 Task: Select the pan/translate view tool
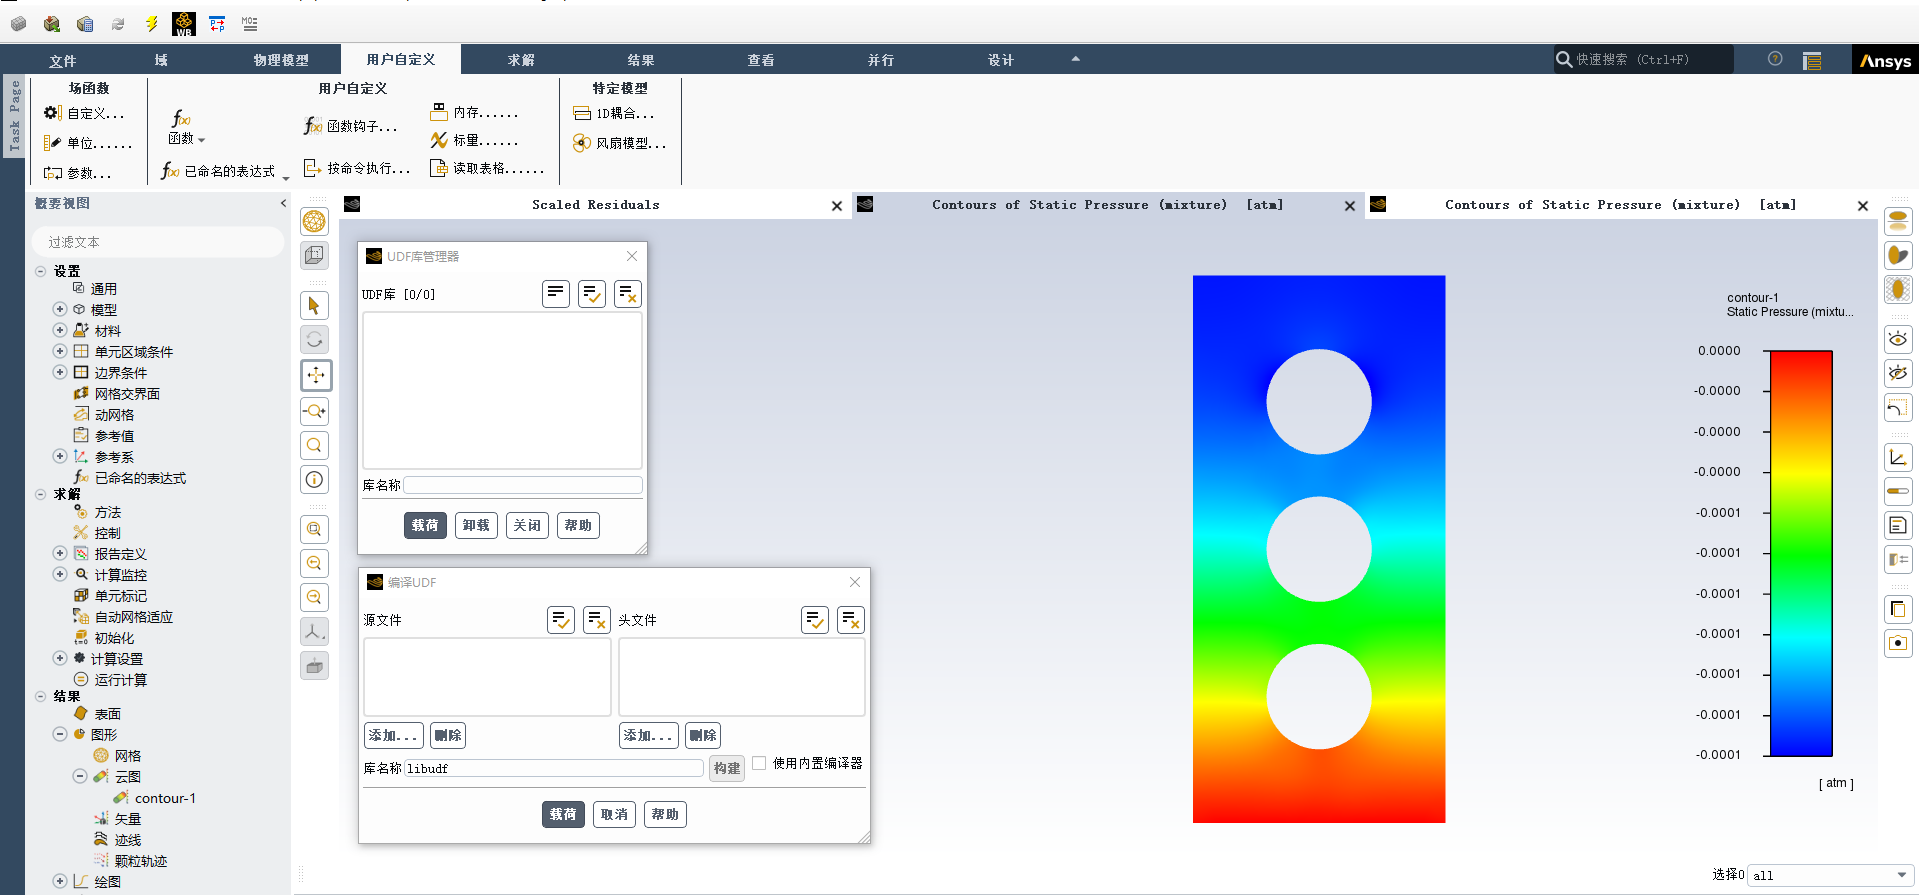pyautogui.click(x=315, y=375)
